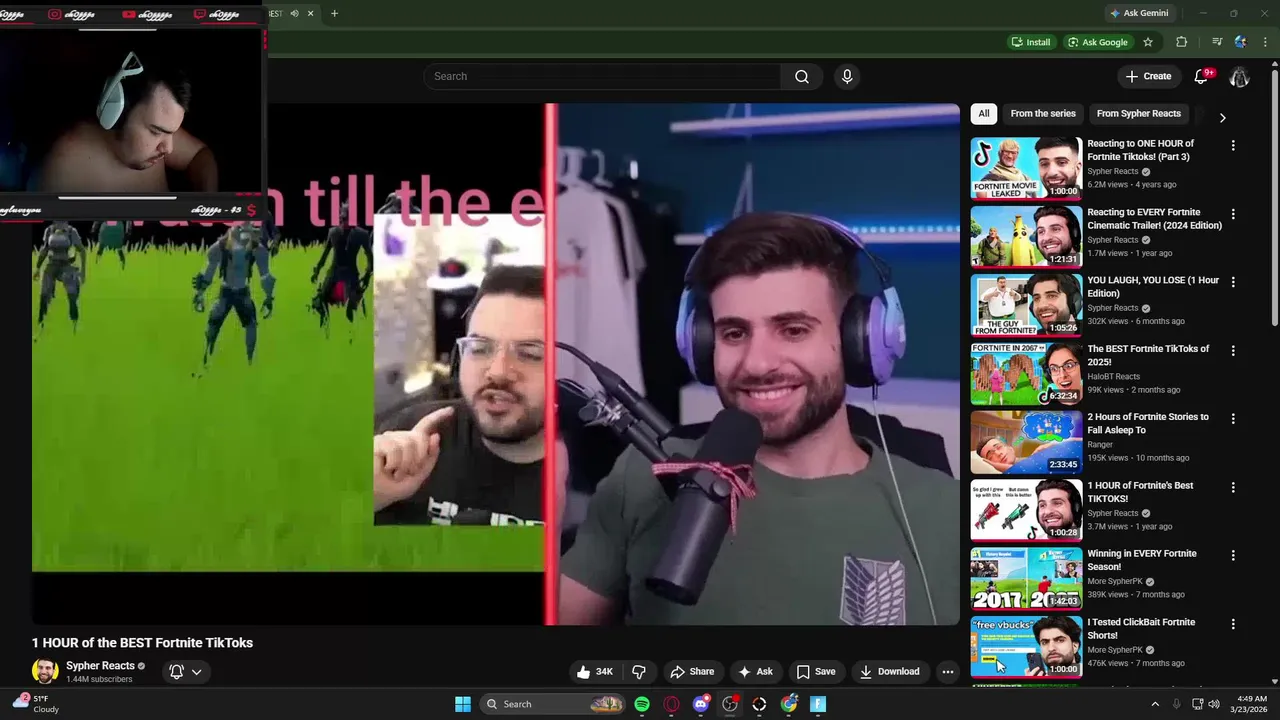This screenshot has height=720, width=1280.
Task: Open the Sypher Reacts channel name link
Action: pyautogui.click(x=100, y=666)
